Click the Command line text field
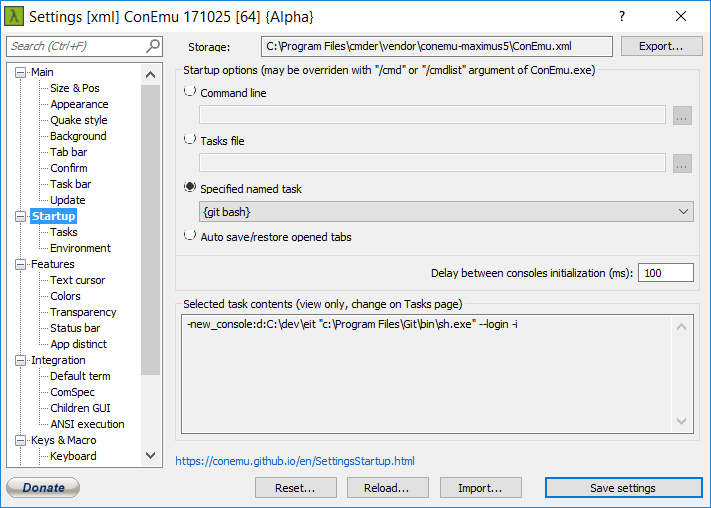Viewport: 711px width, 508px height. [432, 115]
